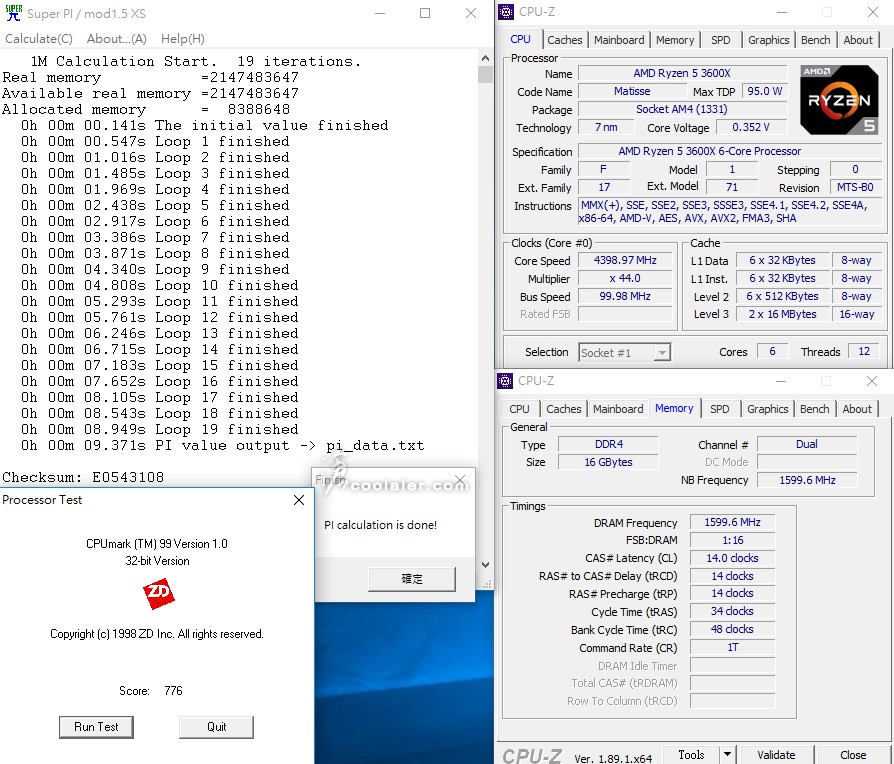Minimize the Super PI window

[x=381, y=13]
